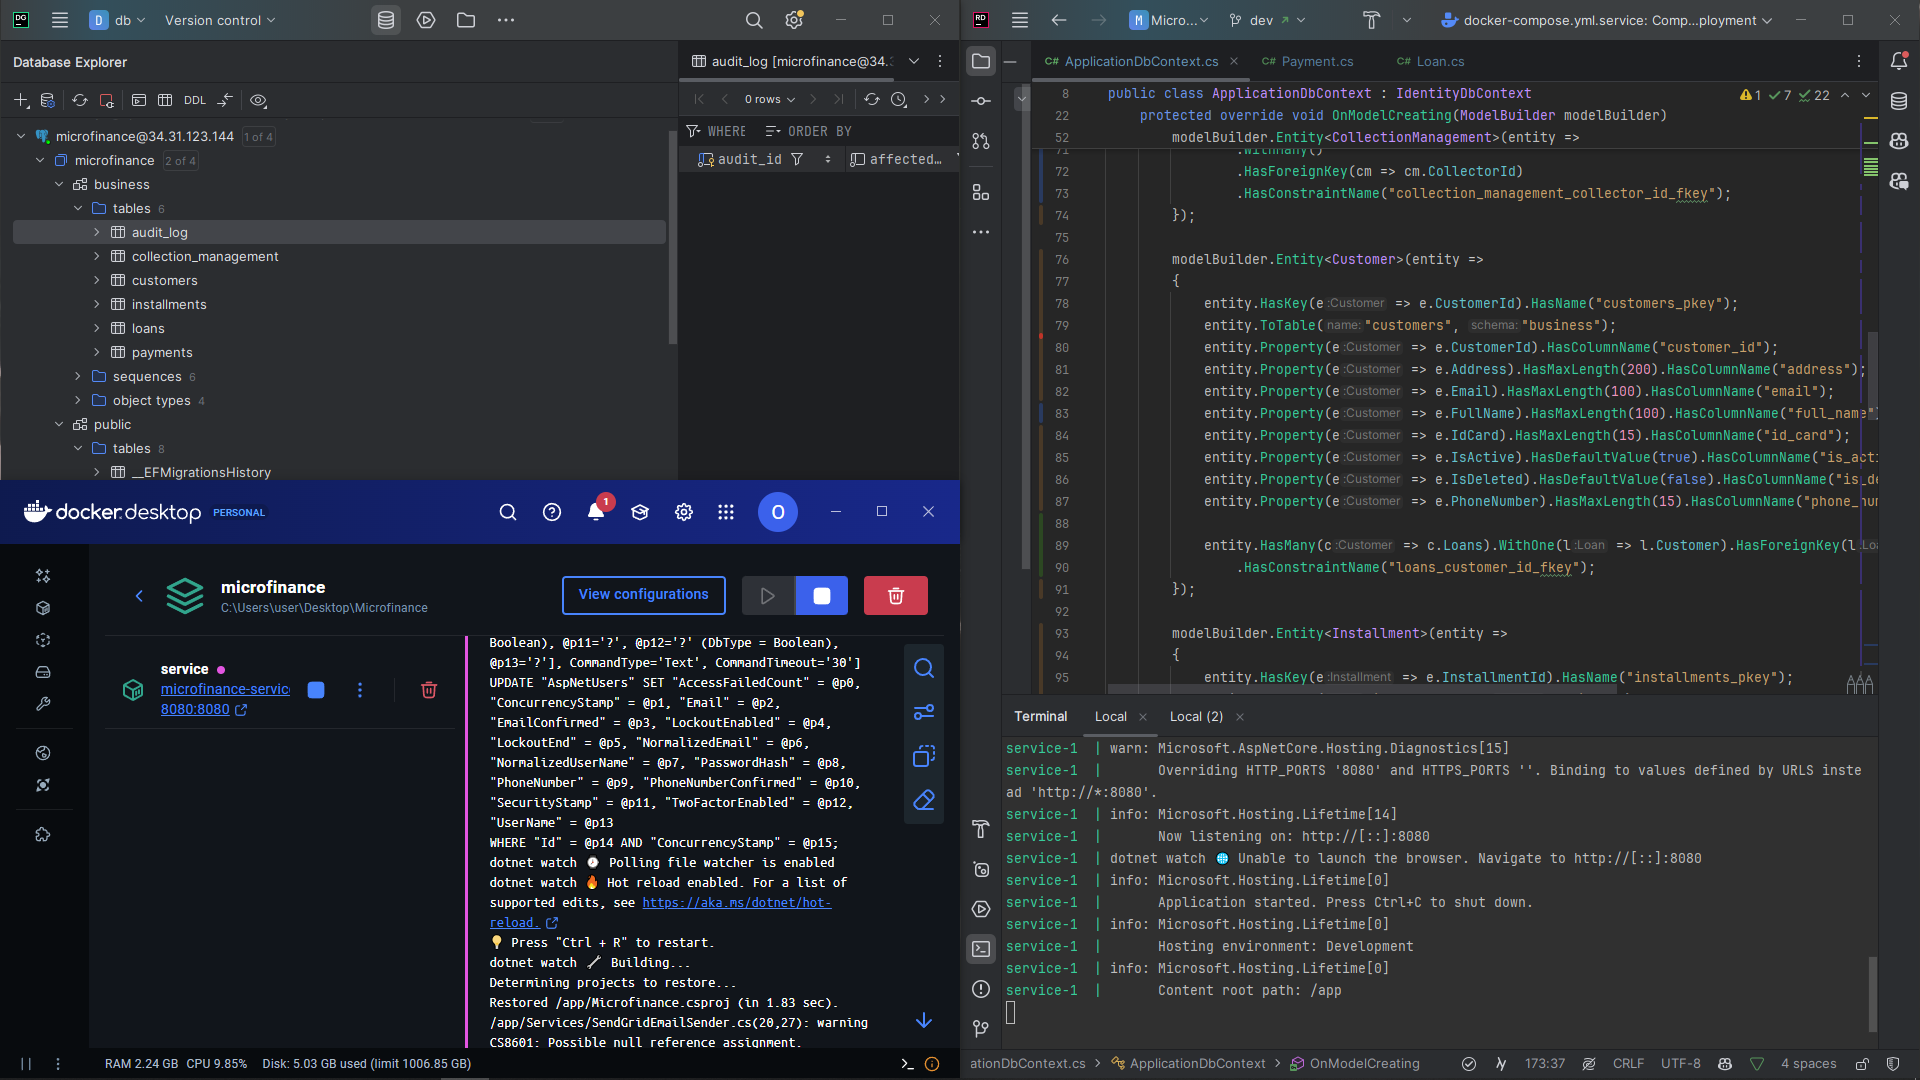Open the db project dropdown
This screenshot has height=1080, width=1920.
118,20
